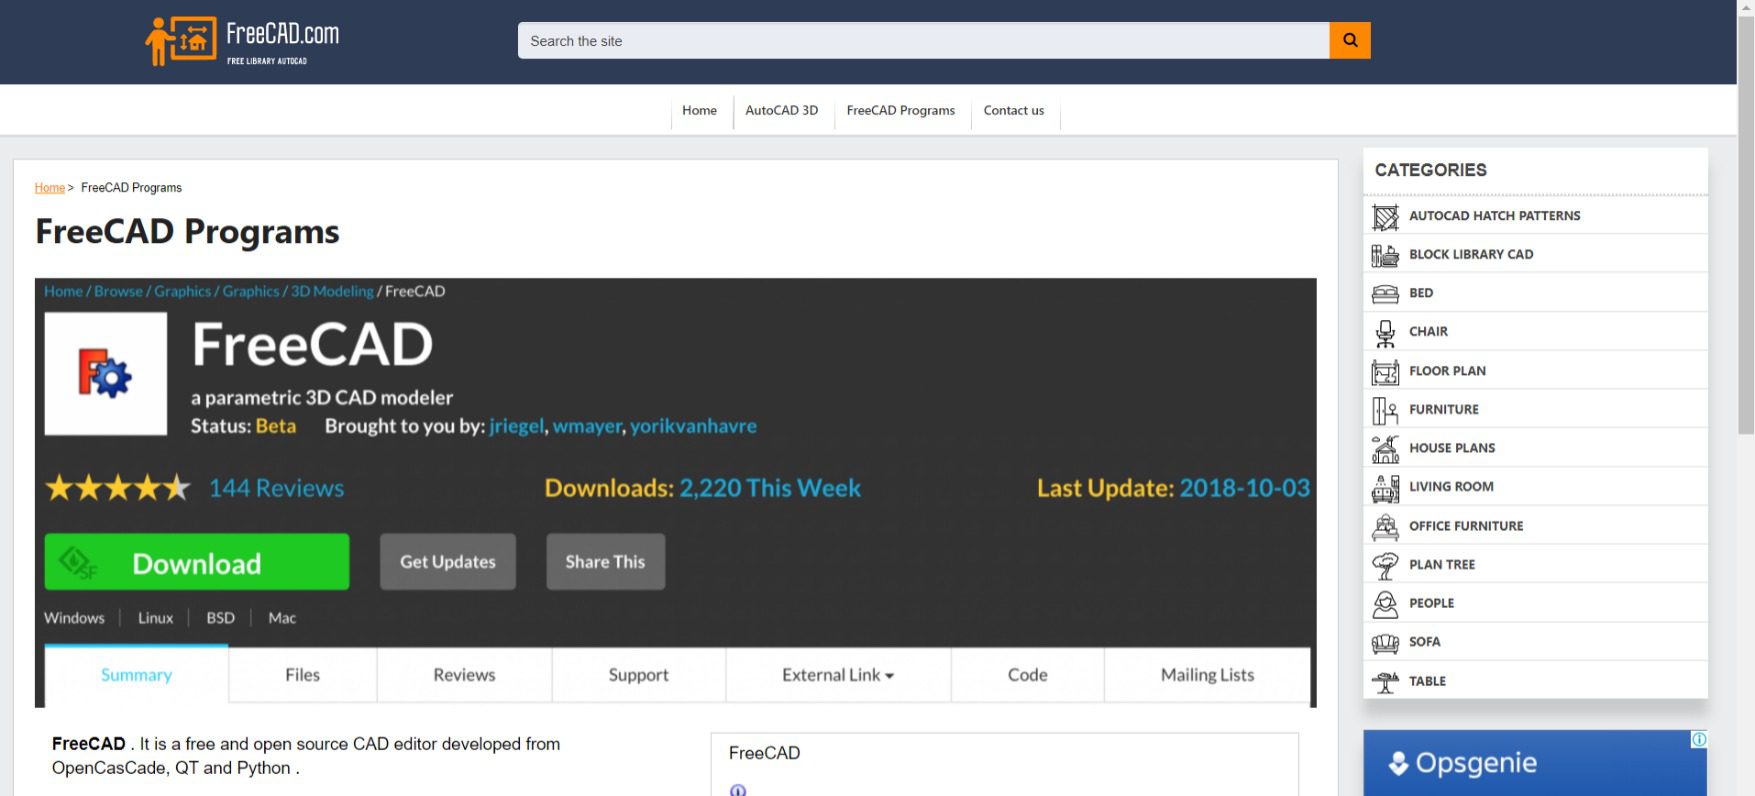Switch to the Summary tab
Image resolution: width=1755 pixels, height=796 pixels.
pyautogui.click(x=137, y=675)
